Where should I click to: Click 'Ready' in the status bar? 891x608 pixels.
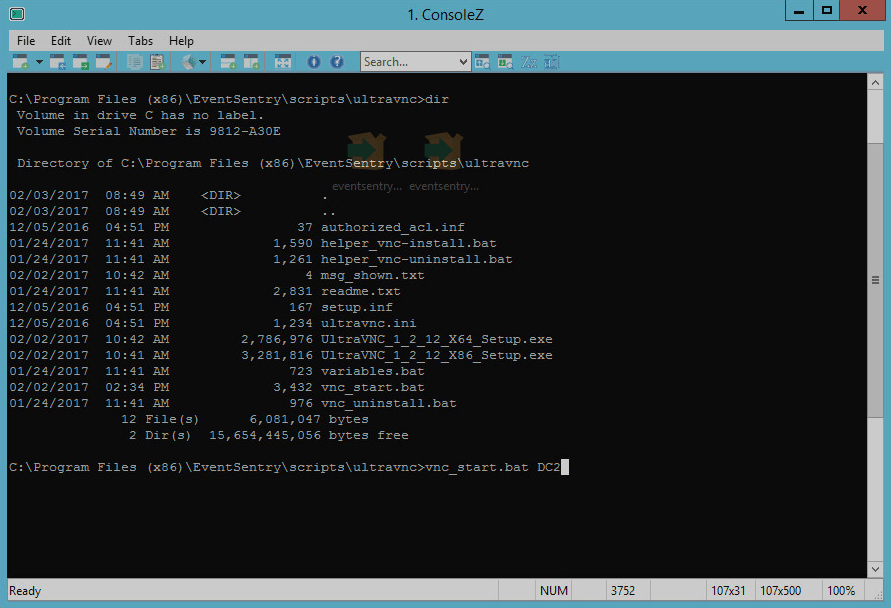[25, 591]
